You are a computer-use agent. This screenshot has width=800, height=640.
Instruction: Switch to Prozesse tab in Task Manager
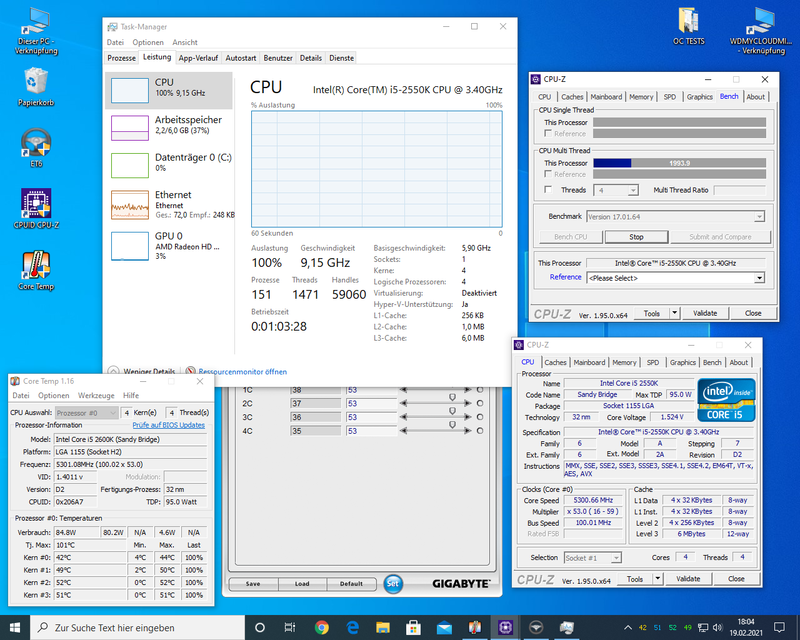[121, 58]
